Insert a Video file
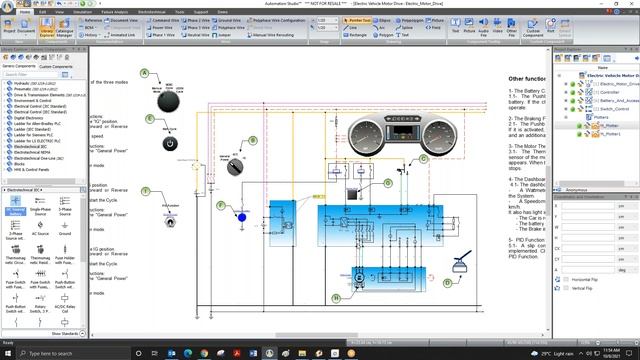 coord(497,25)
